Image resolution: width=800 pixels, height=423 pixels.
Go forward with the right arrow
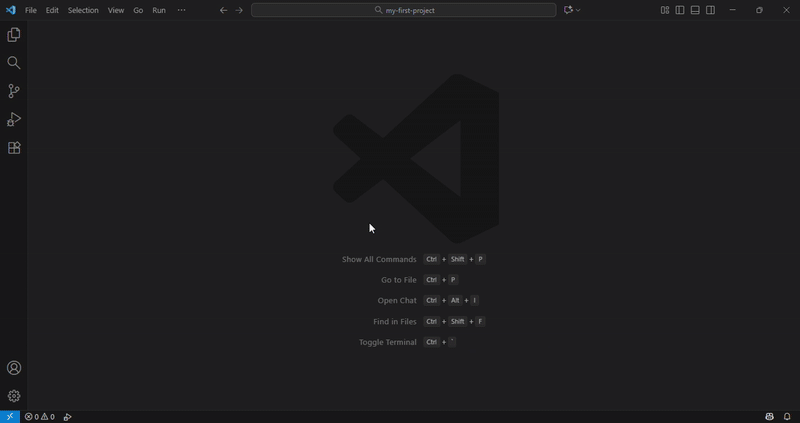tap(239, 10)
